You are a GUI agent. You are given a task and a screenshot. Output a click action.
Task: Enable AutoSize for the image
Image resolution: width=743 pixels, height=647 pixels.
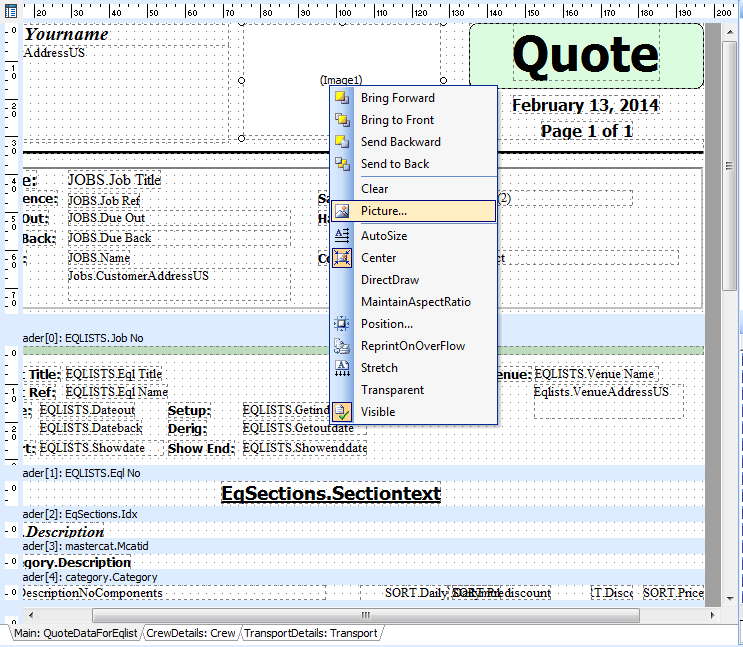coord(383,236)
